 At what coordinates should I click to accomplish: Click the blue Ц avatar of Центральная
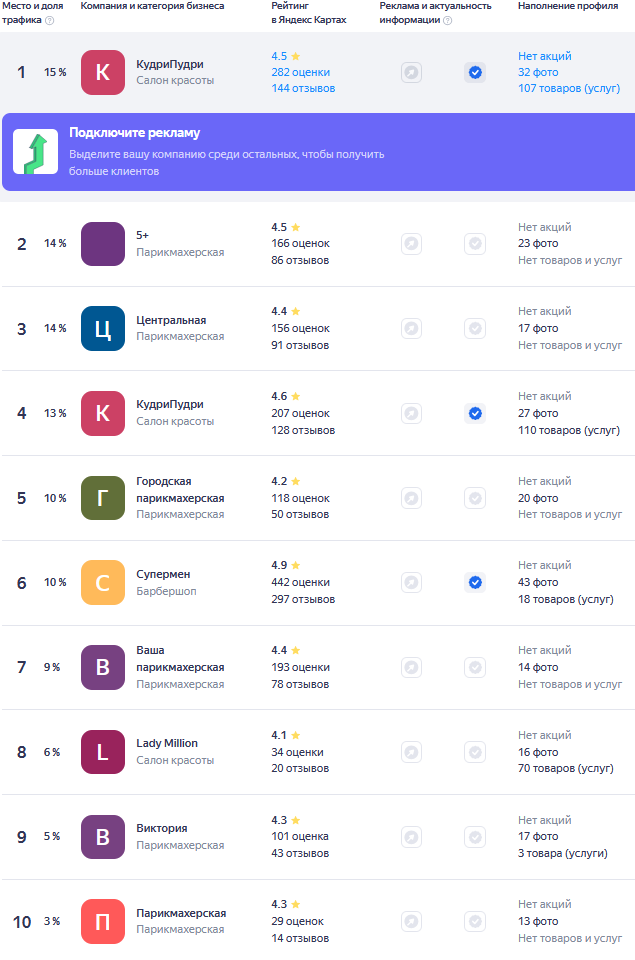103,329
